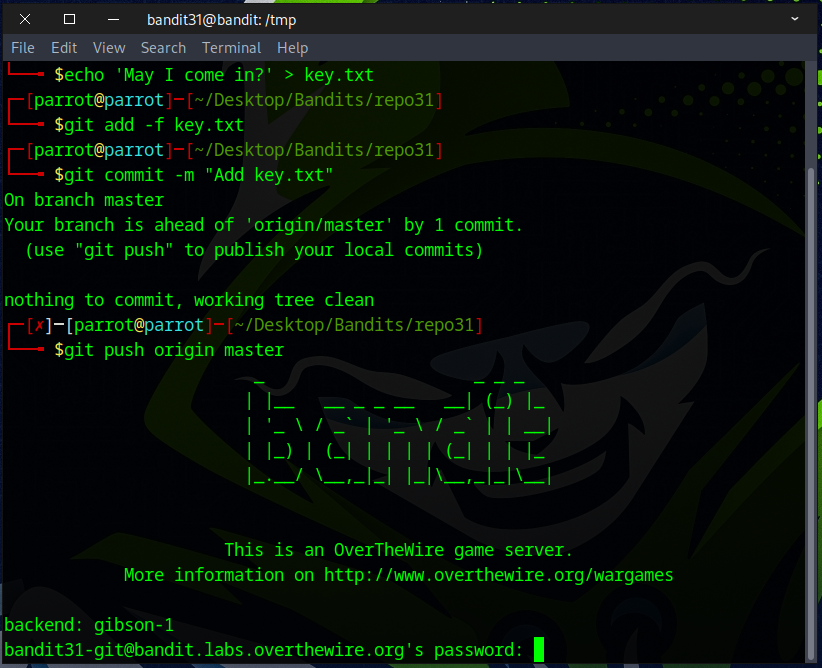Open the Terminal menu

[x=231, y=48]
